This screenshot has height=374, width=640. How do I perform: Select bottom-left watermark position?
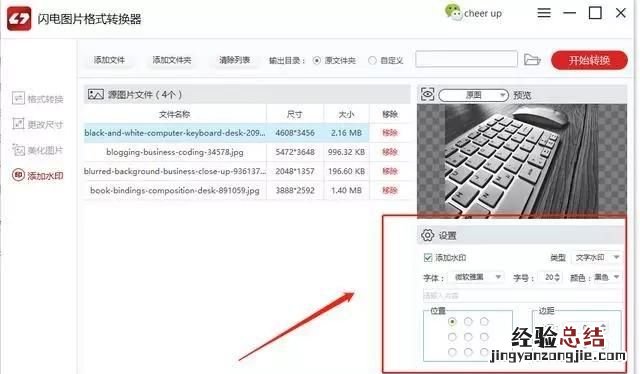click(x=452, y=352)
